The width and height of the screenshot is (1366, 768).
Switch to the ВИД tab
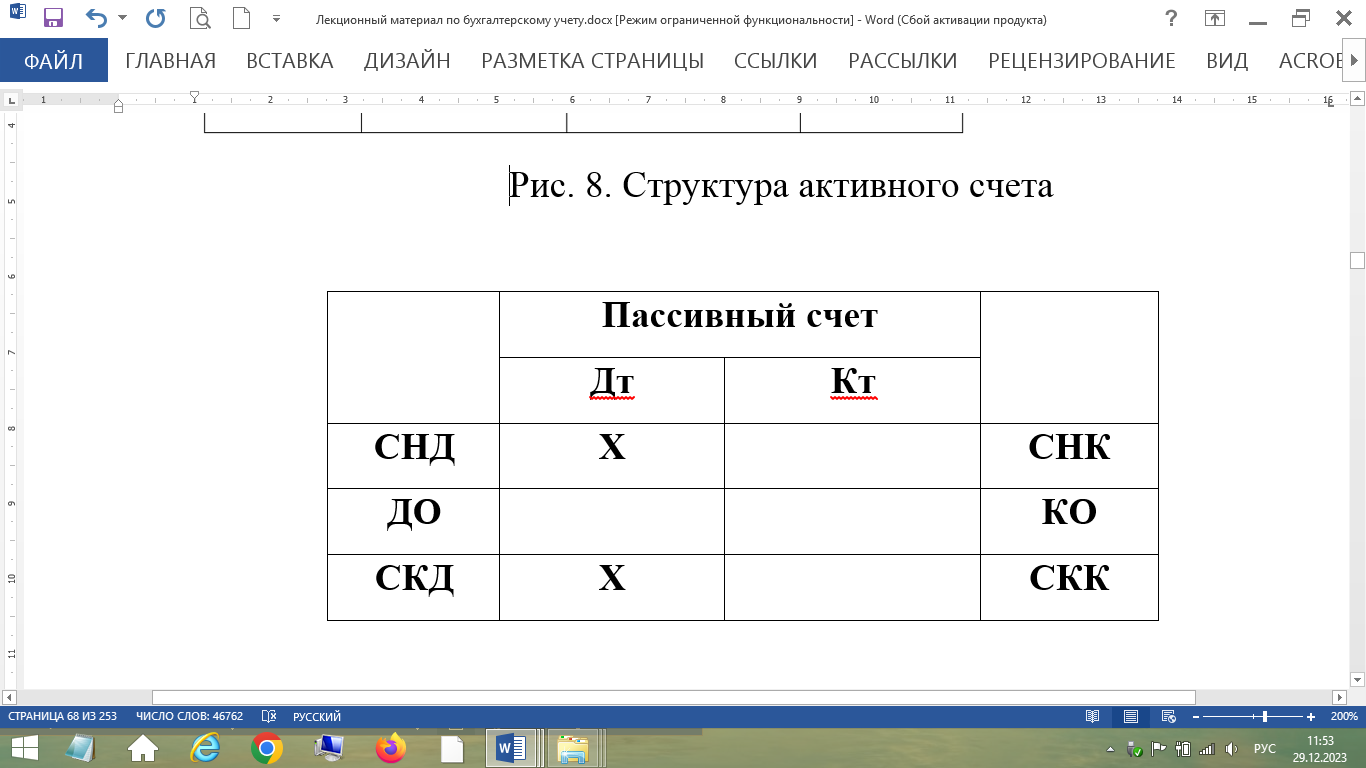click(x=1227, y=61)
